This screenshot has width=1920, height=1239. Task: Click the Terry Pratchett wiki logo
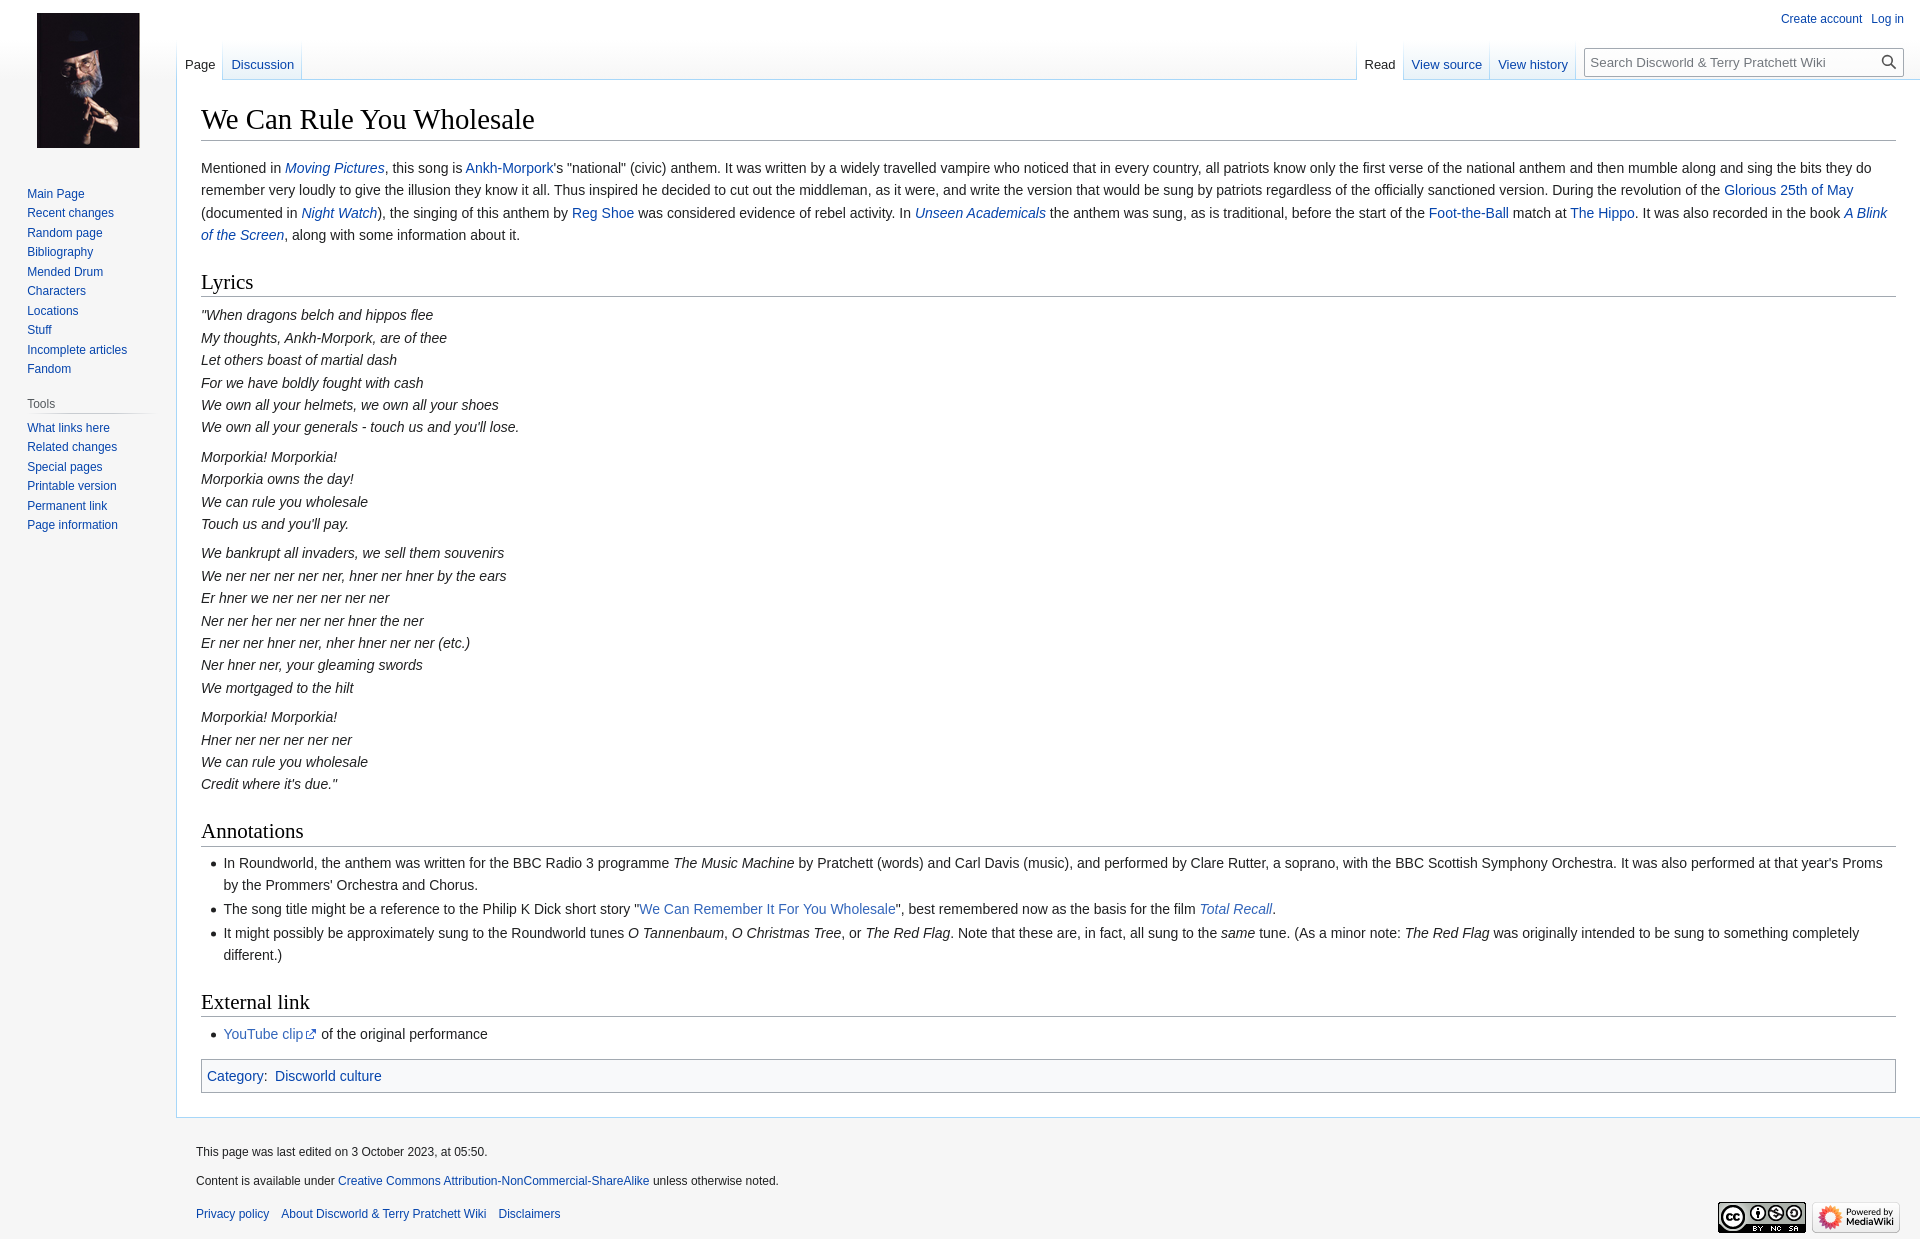point(88,80)
